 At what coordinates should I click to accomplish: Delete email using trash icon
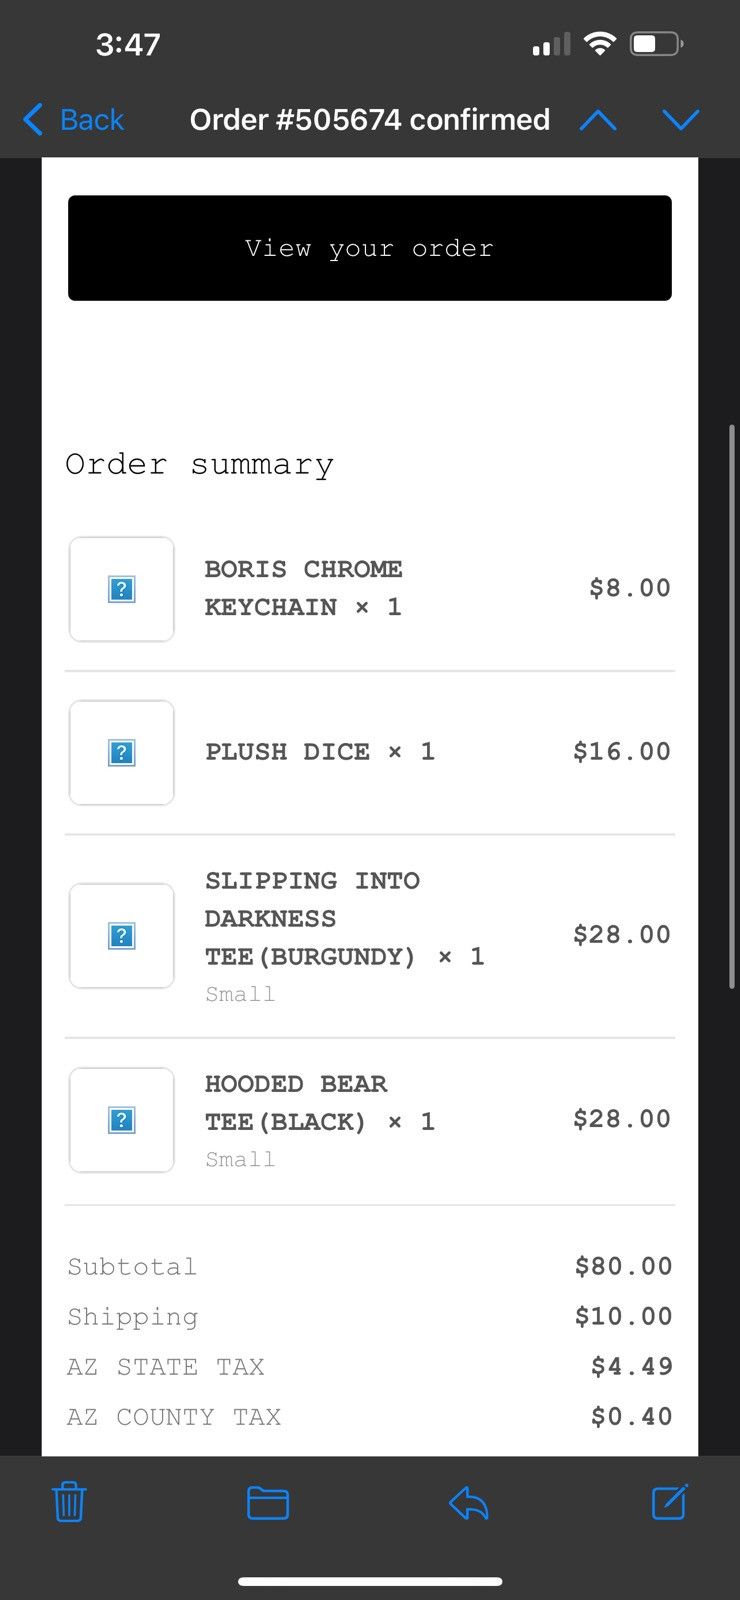tap(69, 1502)
